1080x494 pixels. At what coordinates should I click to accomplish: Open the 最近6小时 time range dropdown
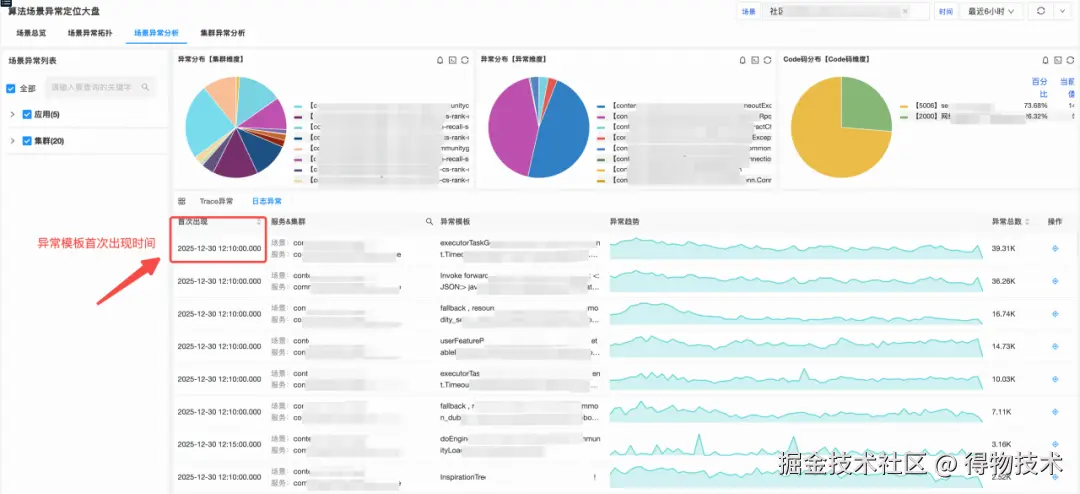990,11
